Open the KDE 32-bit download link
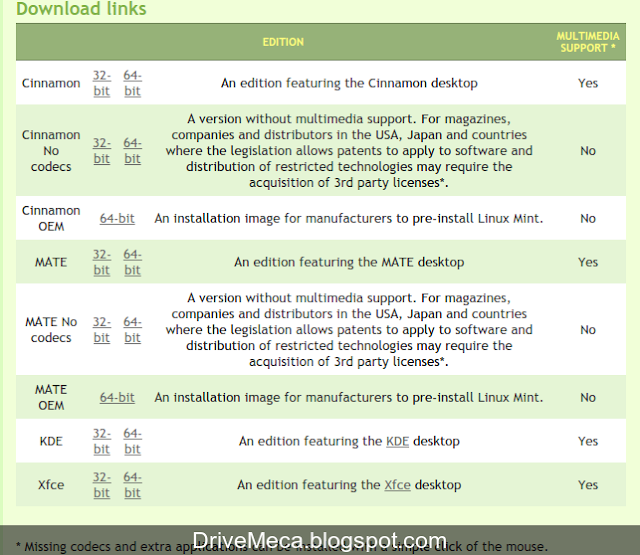This screenshot has height=555, width=640. tap(102, 441)
